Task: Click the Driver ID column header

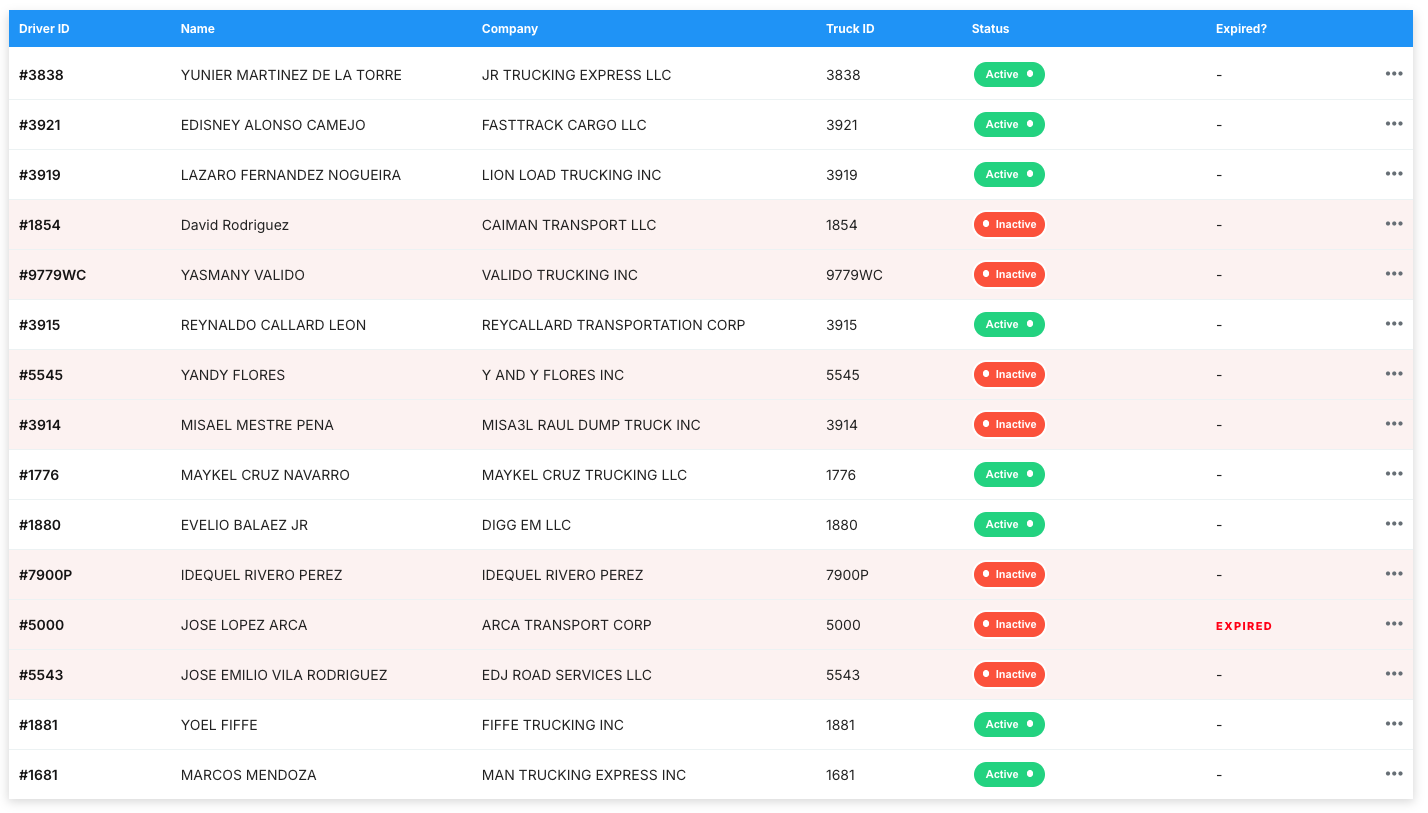Action: tap(44, 29)
